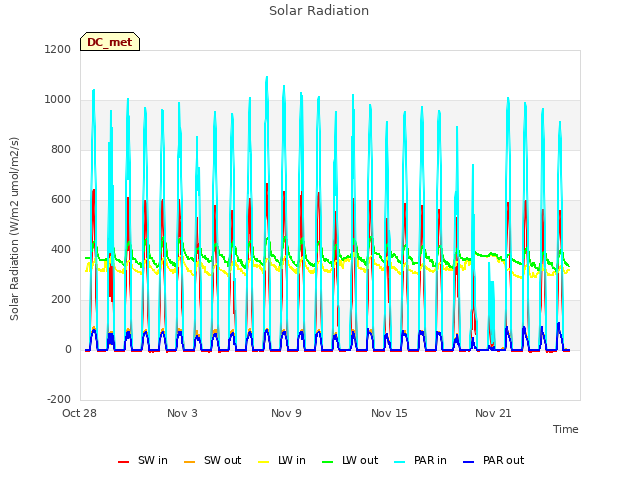640x480 pixels.
Task: Toggle the LW in legend entry
Action: pyautogui.click(x=282, y=460)
